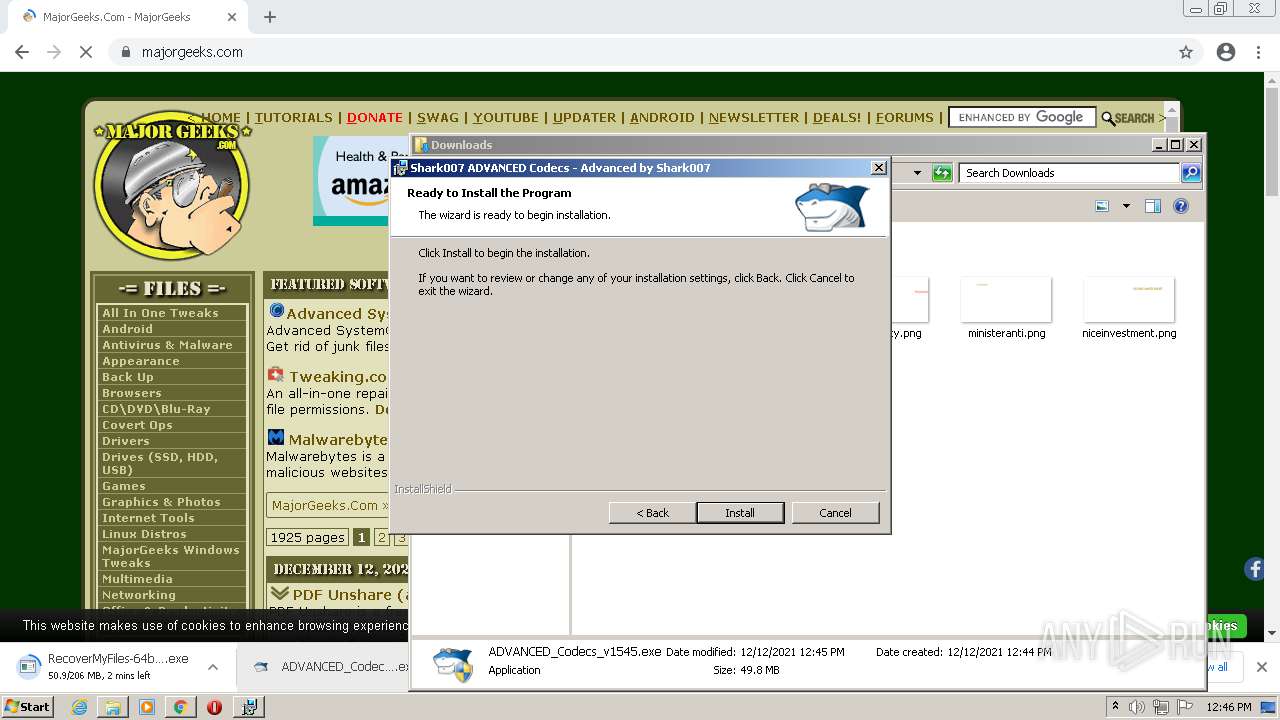Open the NEWSLETTER nav link
This screenshot has height=720, width=1280.
(x=754, y=117)
